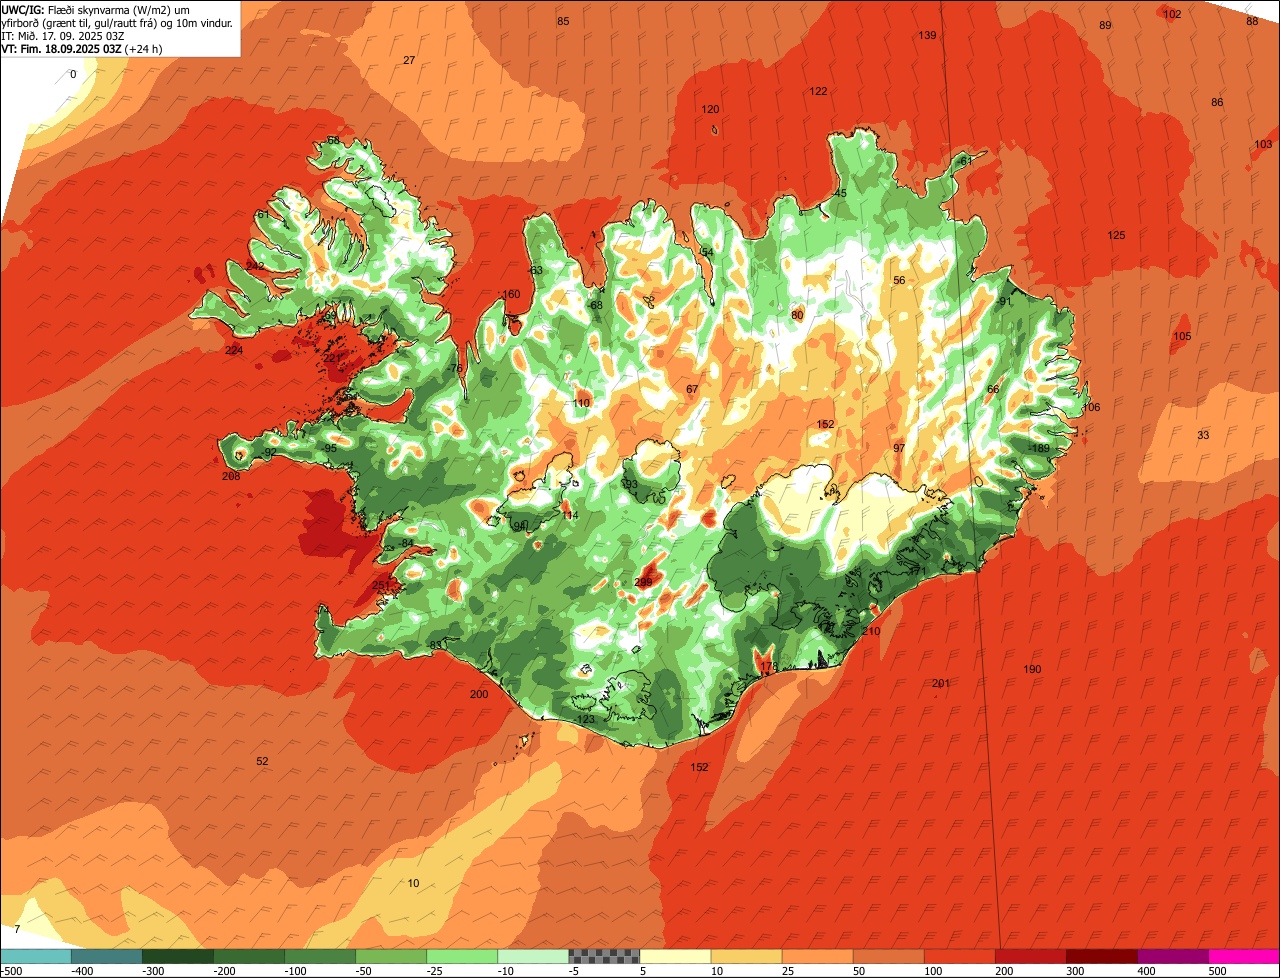Click the '251' value on the map
Image resolution: width=1280 pixels, height=978 pixels.
[x=381, y=586]
